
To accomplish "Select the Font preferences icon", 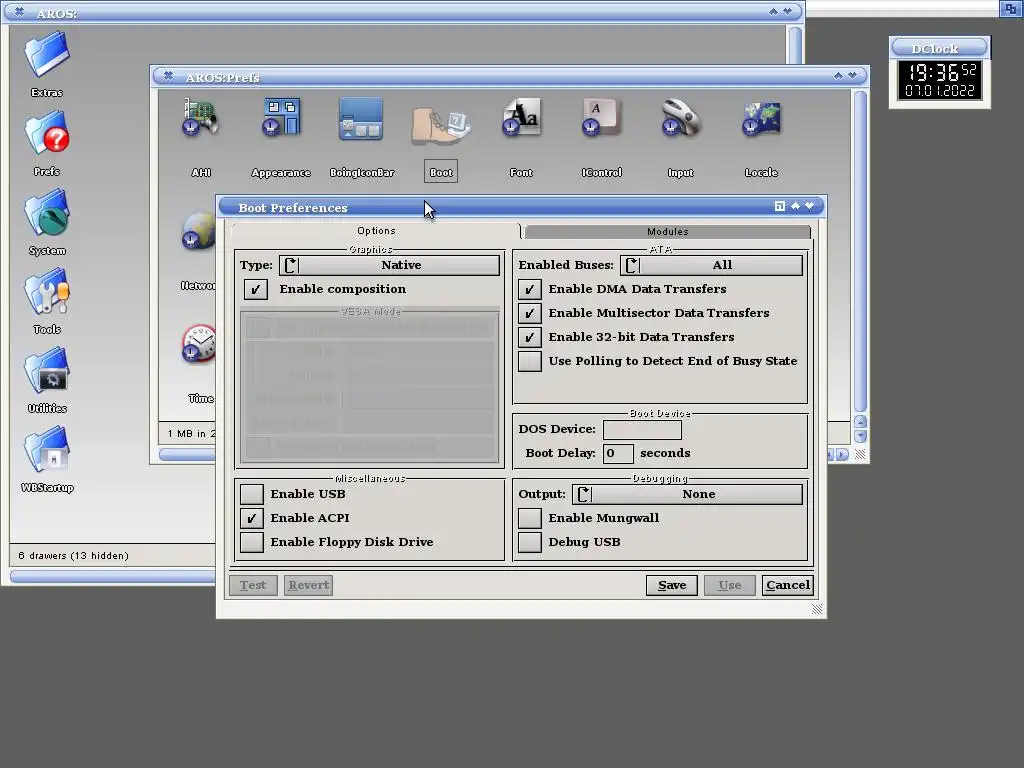I will 521,118.
